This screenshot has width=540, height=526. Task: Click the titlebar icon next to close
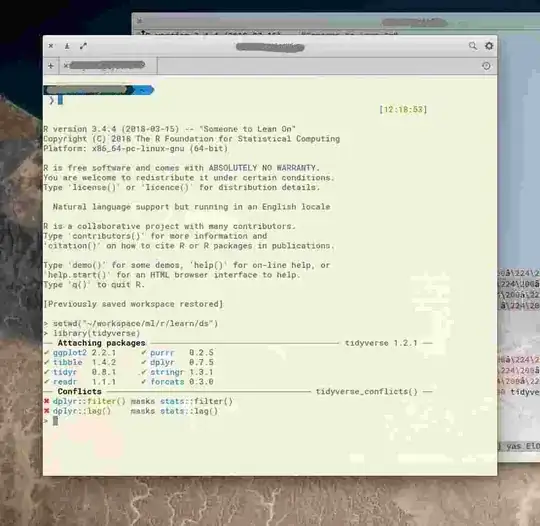[x=67, y=46]
